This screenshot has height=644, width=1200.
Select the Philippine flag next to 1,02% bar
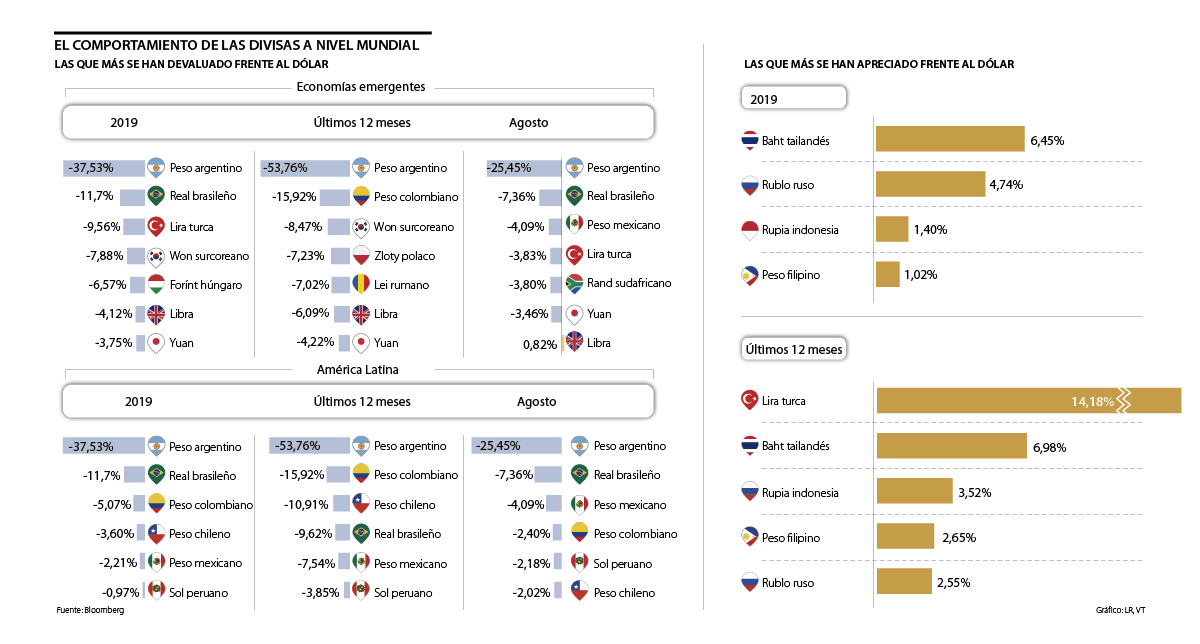pos(748,274)
